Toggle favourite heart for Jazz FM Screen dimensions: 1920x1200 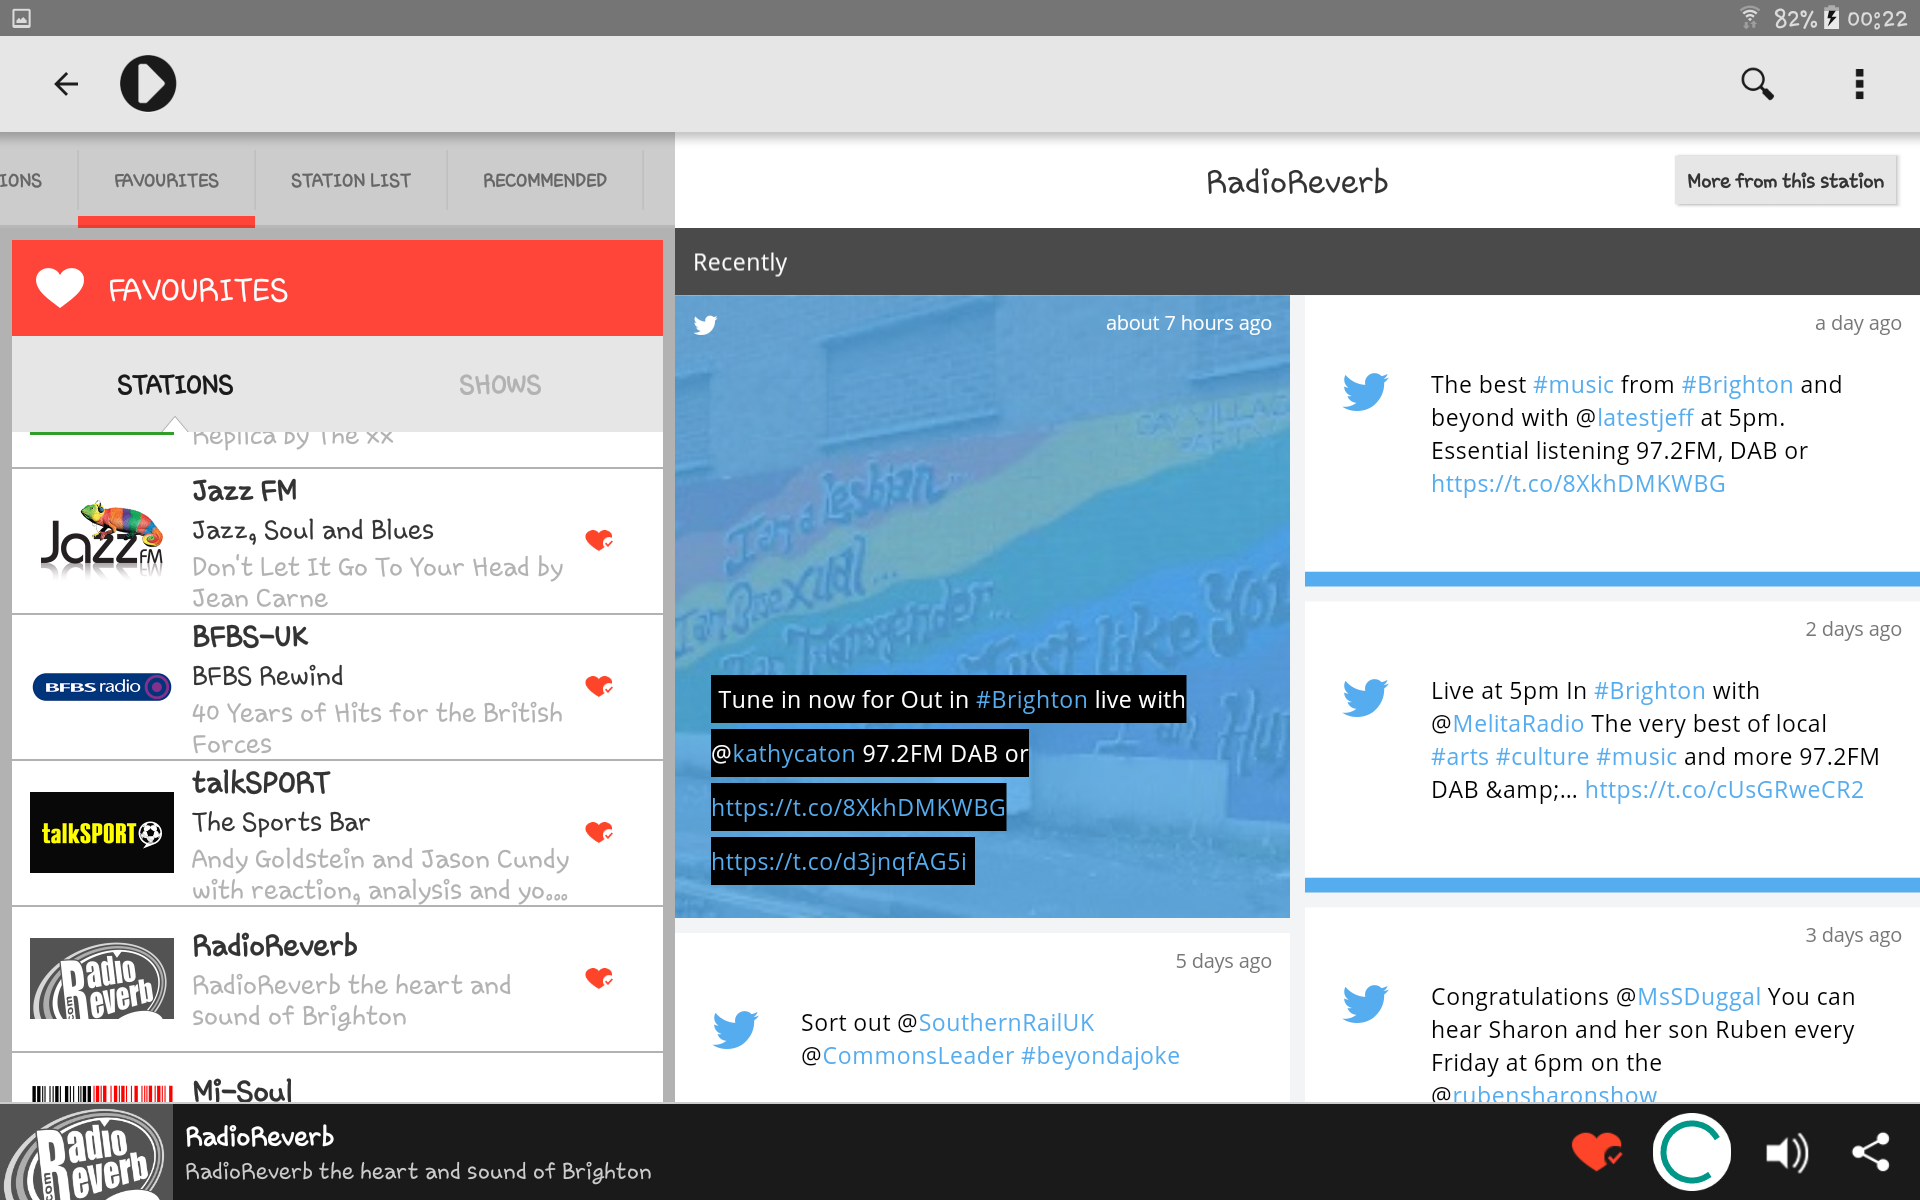coord(599,540)
